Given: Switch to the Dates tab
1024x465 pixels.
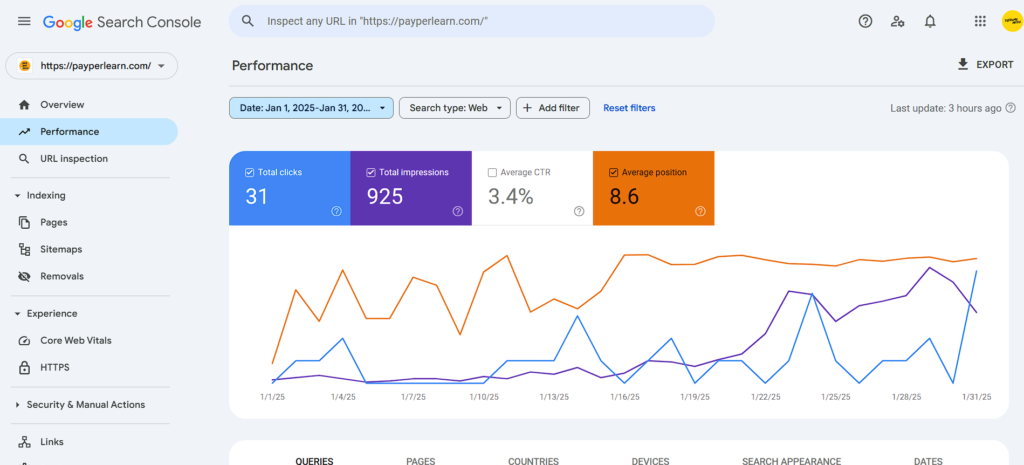Looking at the screenshot, I should [928, 460].
